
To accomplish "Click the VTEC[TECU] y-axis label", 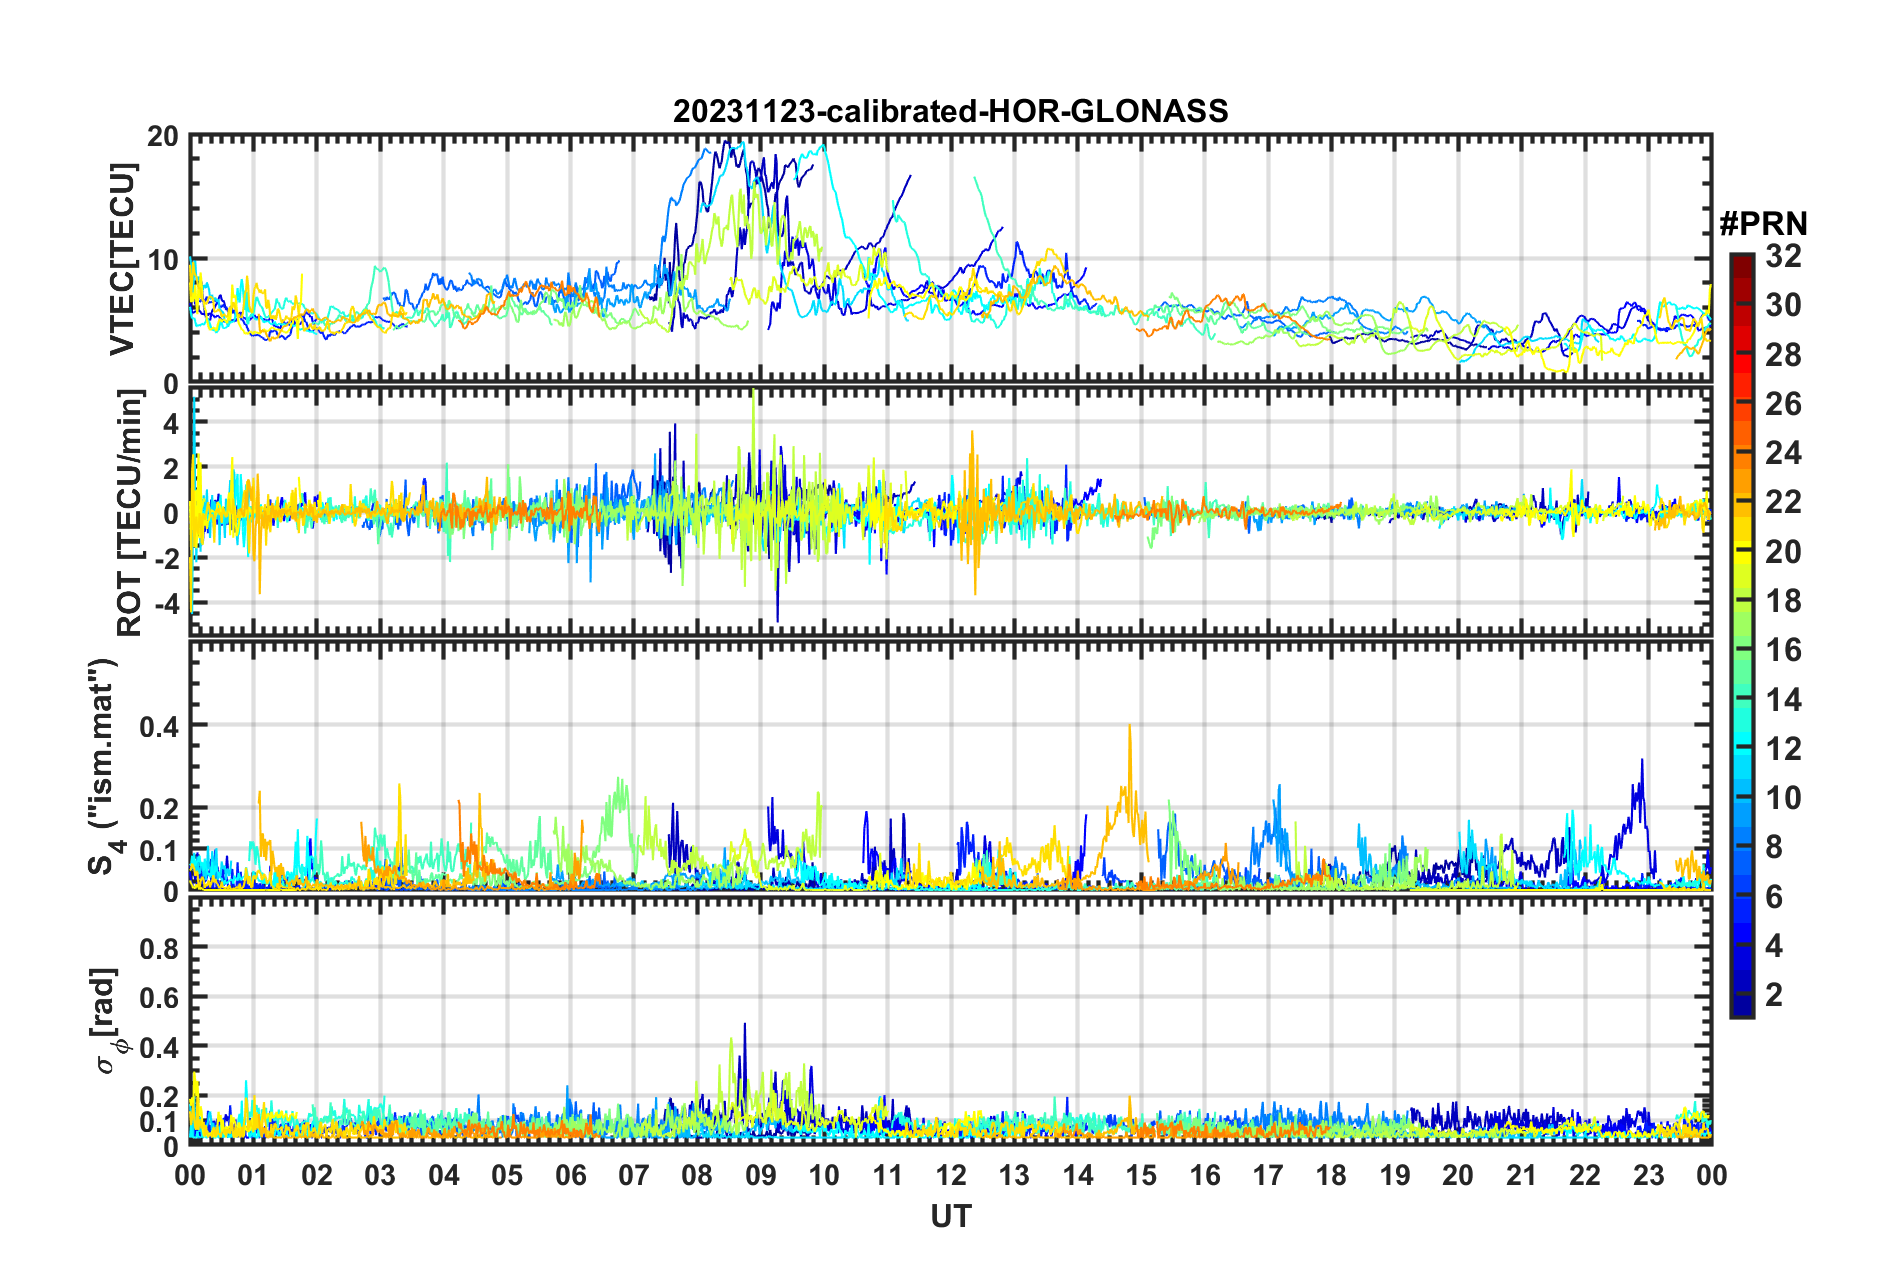I will [x=122, y=260].
